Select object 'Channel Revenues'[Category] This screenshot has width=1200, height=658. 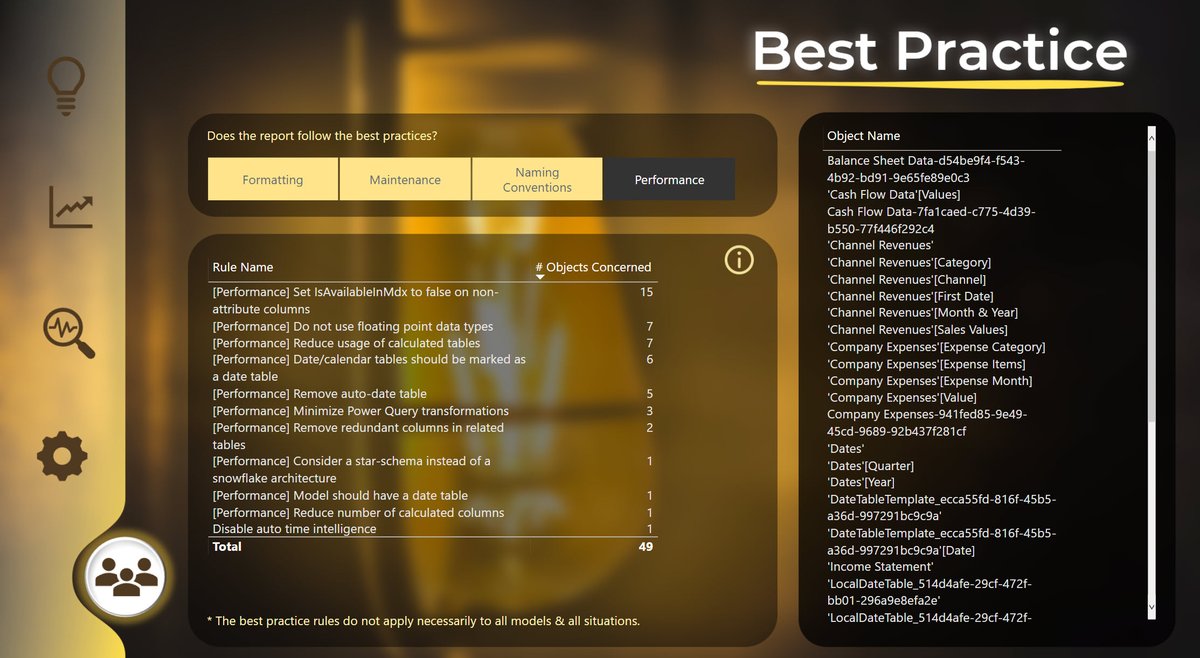[909, 263]
